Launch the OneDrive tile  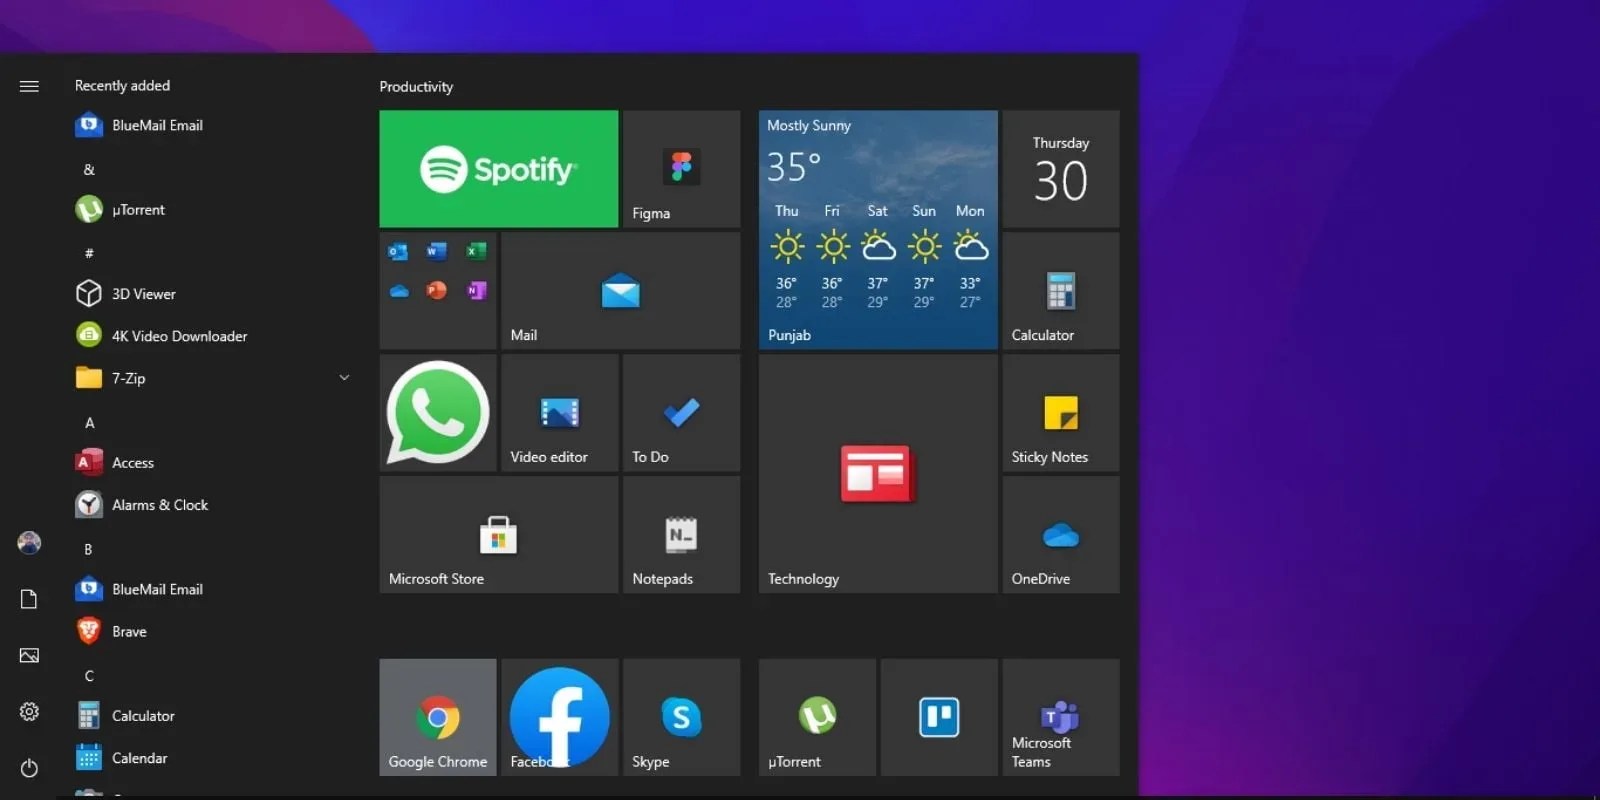[x=1061, y=535]
